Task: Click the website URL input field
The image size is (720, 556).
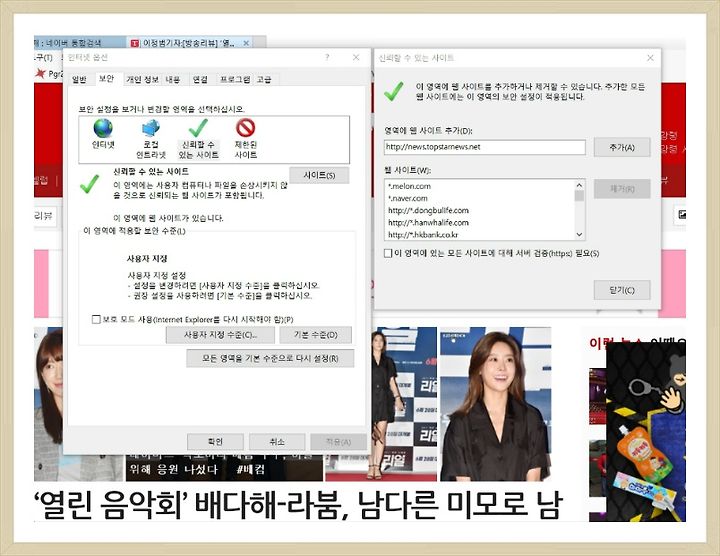Action: pos(485,147)
